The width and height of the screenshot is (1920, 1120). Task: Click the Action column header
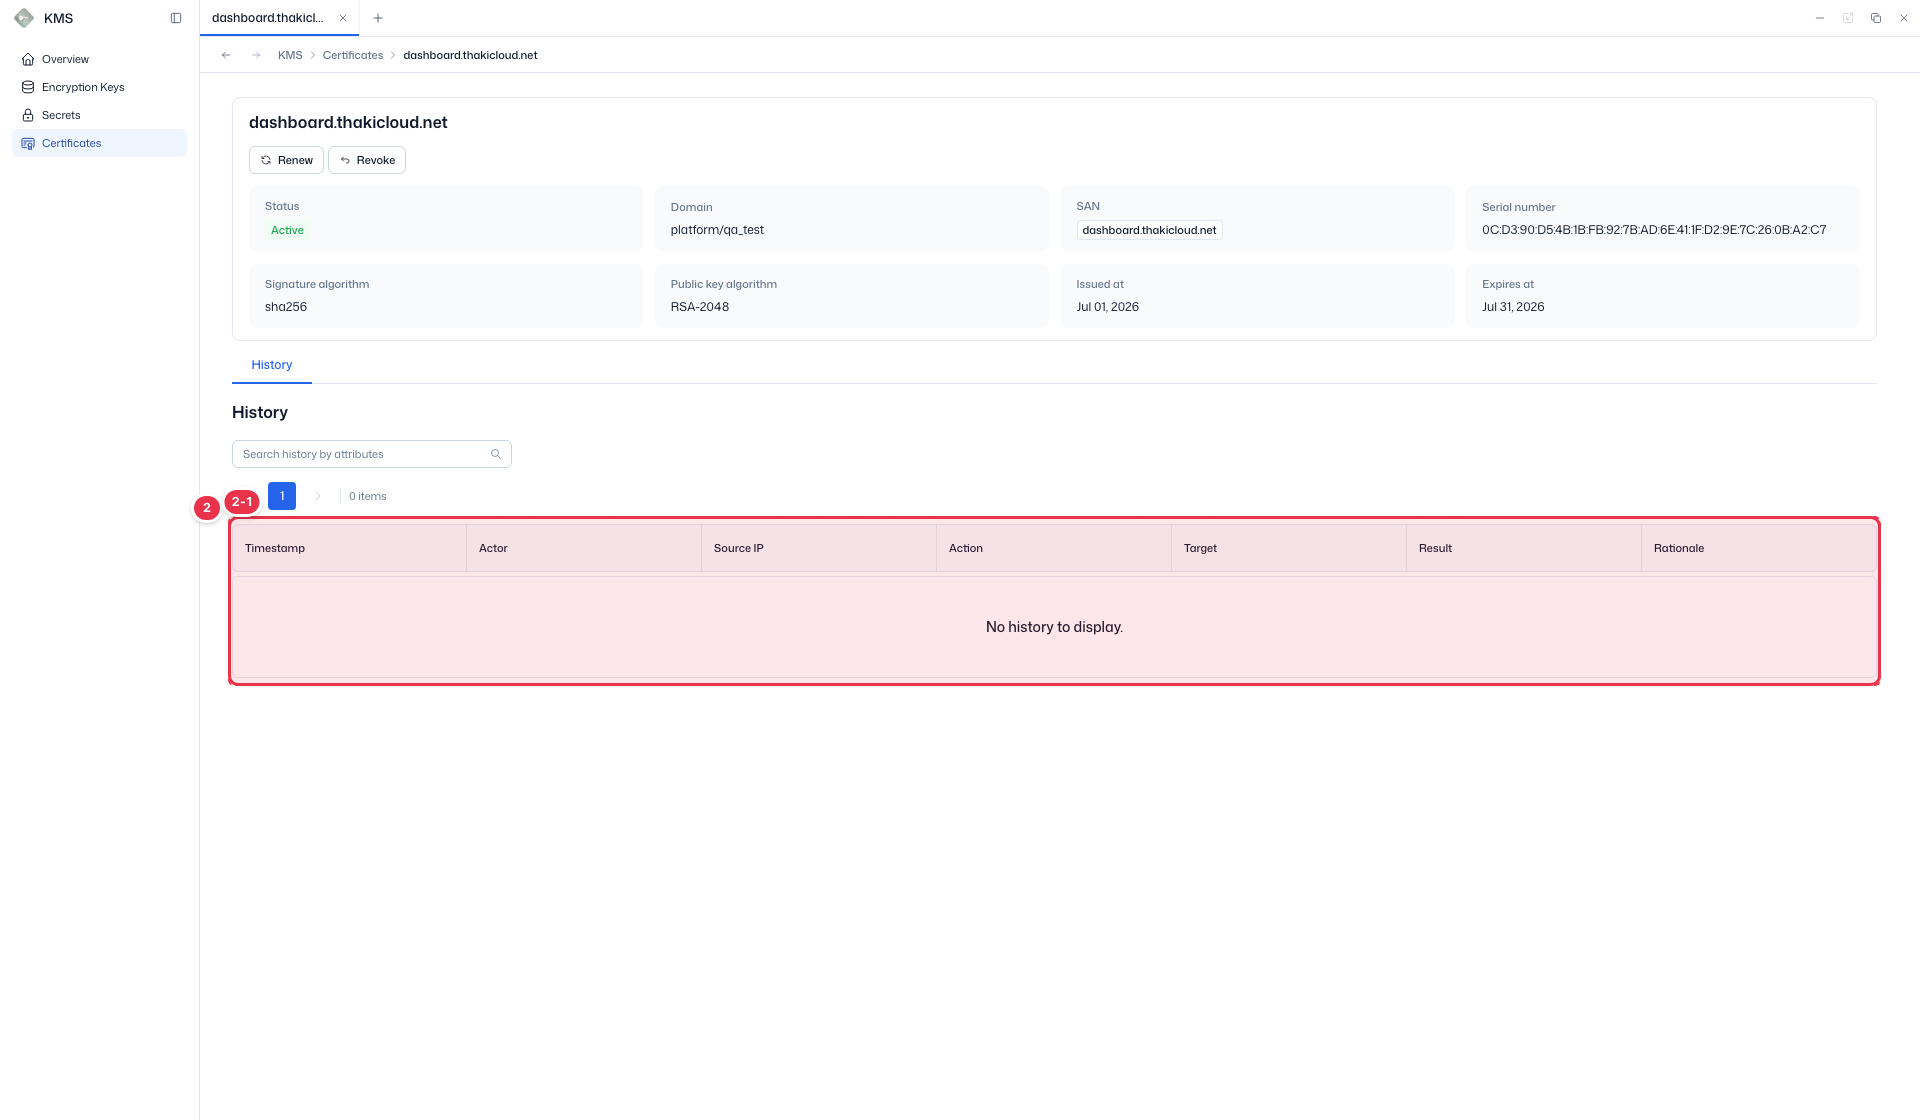pyautogui.click(x=1054, y=548)
